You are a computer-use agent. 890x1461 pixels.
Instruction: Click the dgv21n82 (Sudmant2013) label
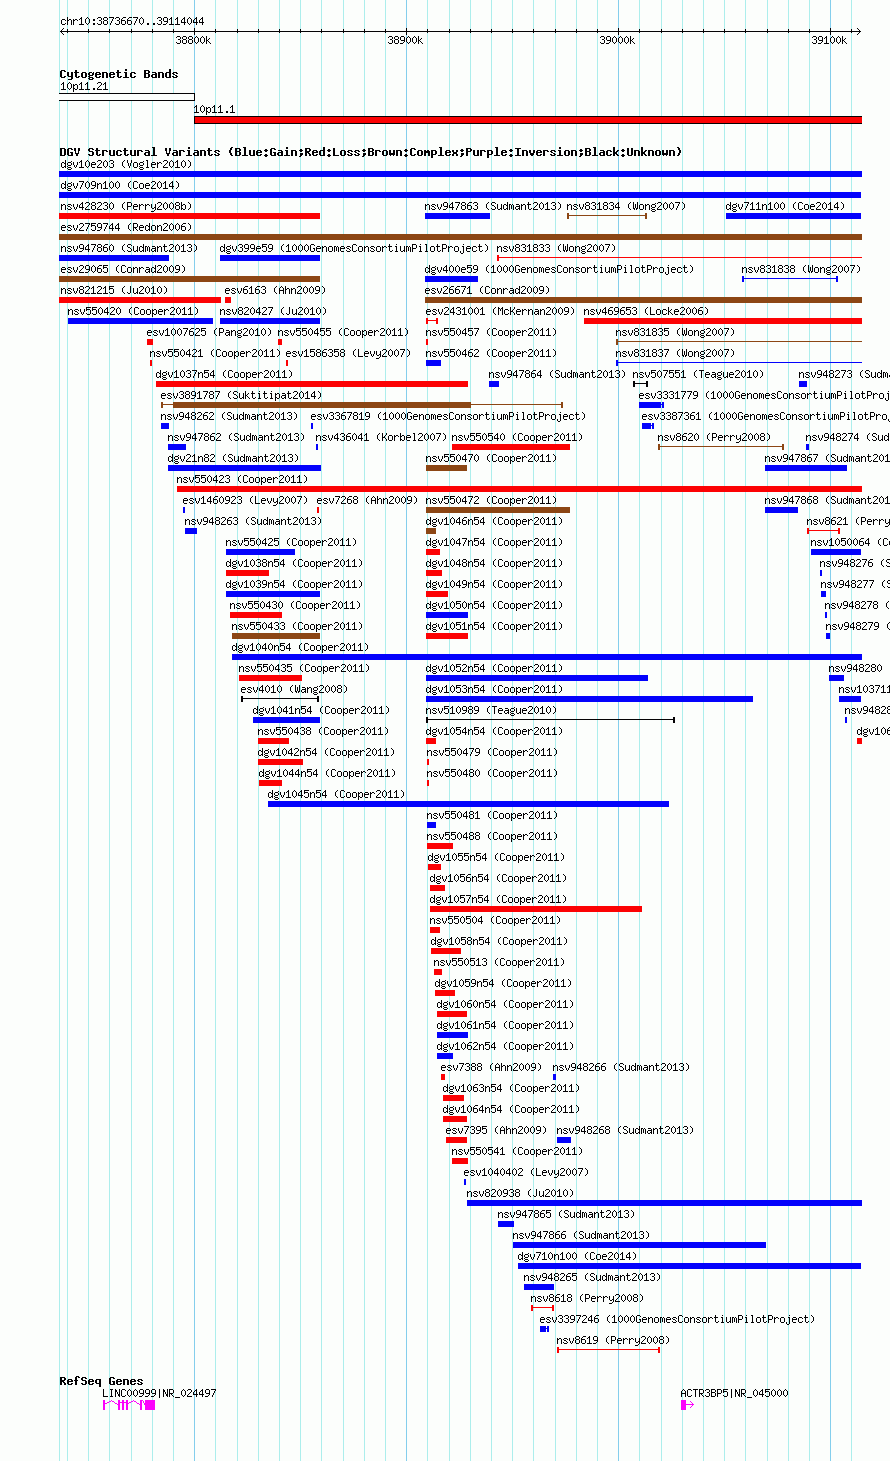(233, 458)
